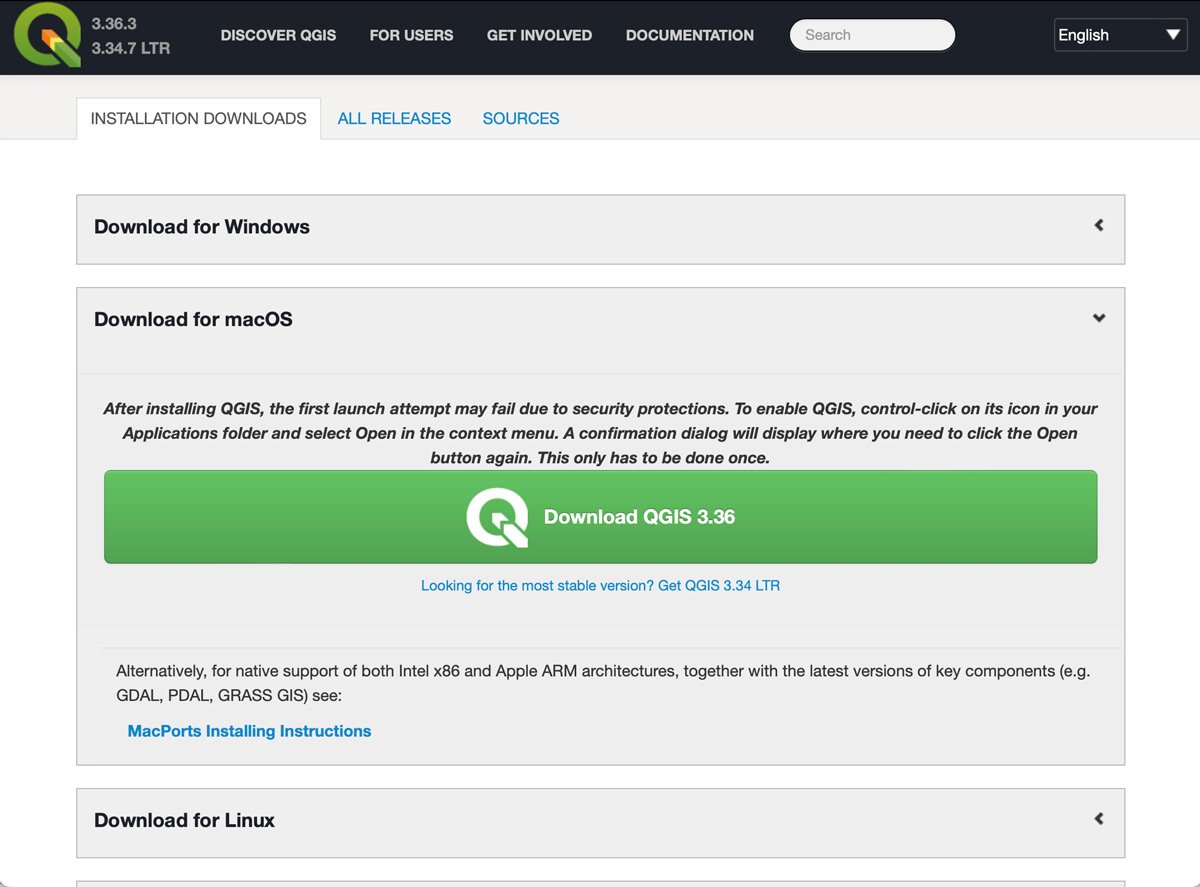
Task: Open the Get QGIS 3.34 LTR link
Action: (600, 586)
